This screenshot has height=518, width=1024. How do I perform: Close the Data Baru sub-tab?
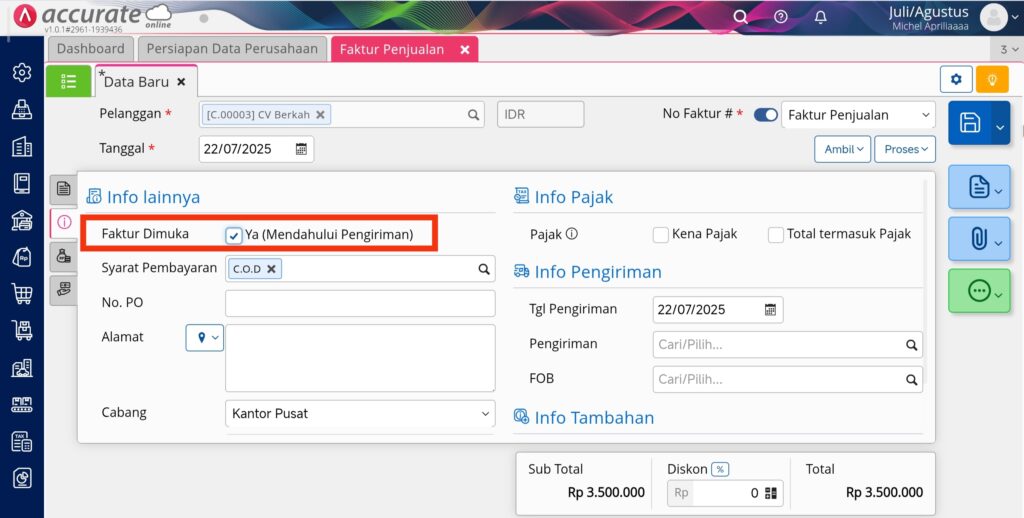pos(181,82)
